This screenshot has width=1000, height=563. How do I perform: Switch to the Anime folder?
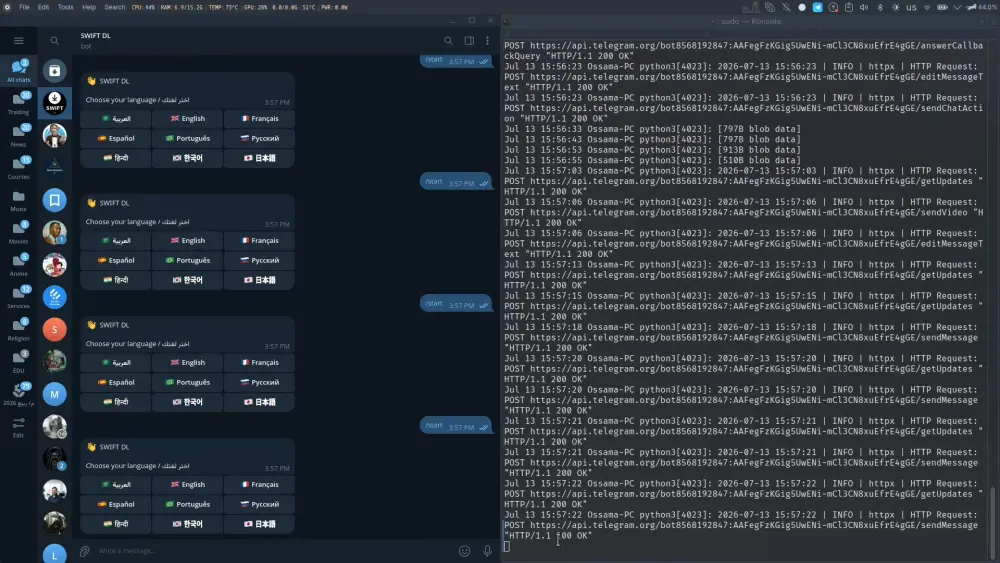coord(18,265)
